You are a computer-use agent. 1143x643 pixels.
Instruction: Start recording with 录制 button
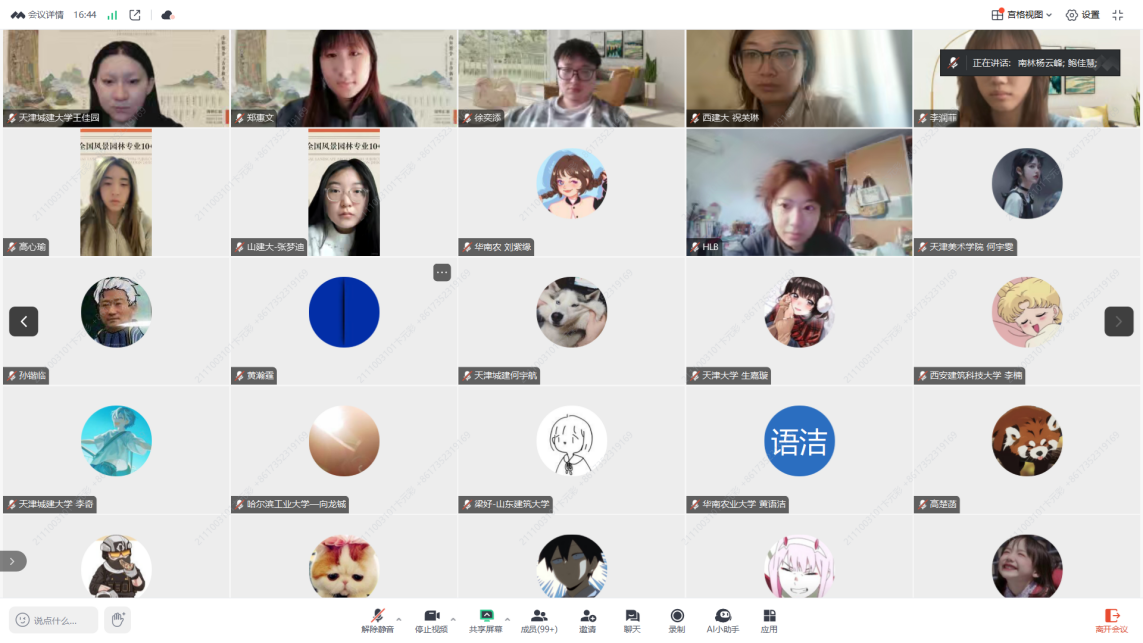[x=677, y=620]
